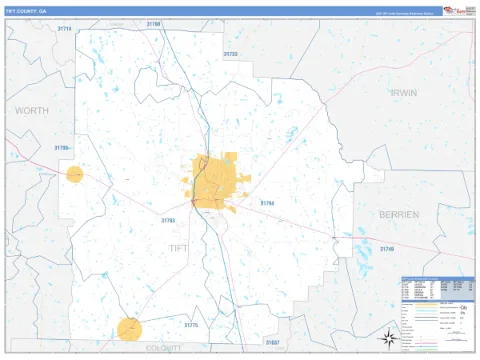Click the WORTH county label
The height and width of the screenshot is (360, 480).
pyautogui.click(x=32, y=111)
